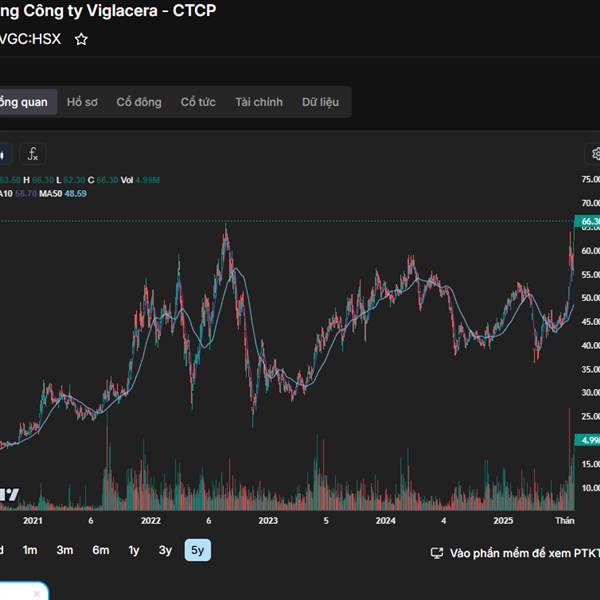Open the Hồ sơ tab
This screenshot has width=600, height=600.
(x=82, y=102)
